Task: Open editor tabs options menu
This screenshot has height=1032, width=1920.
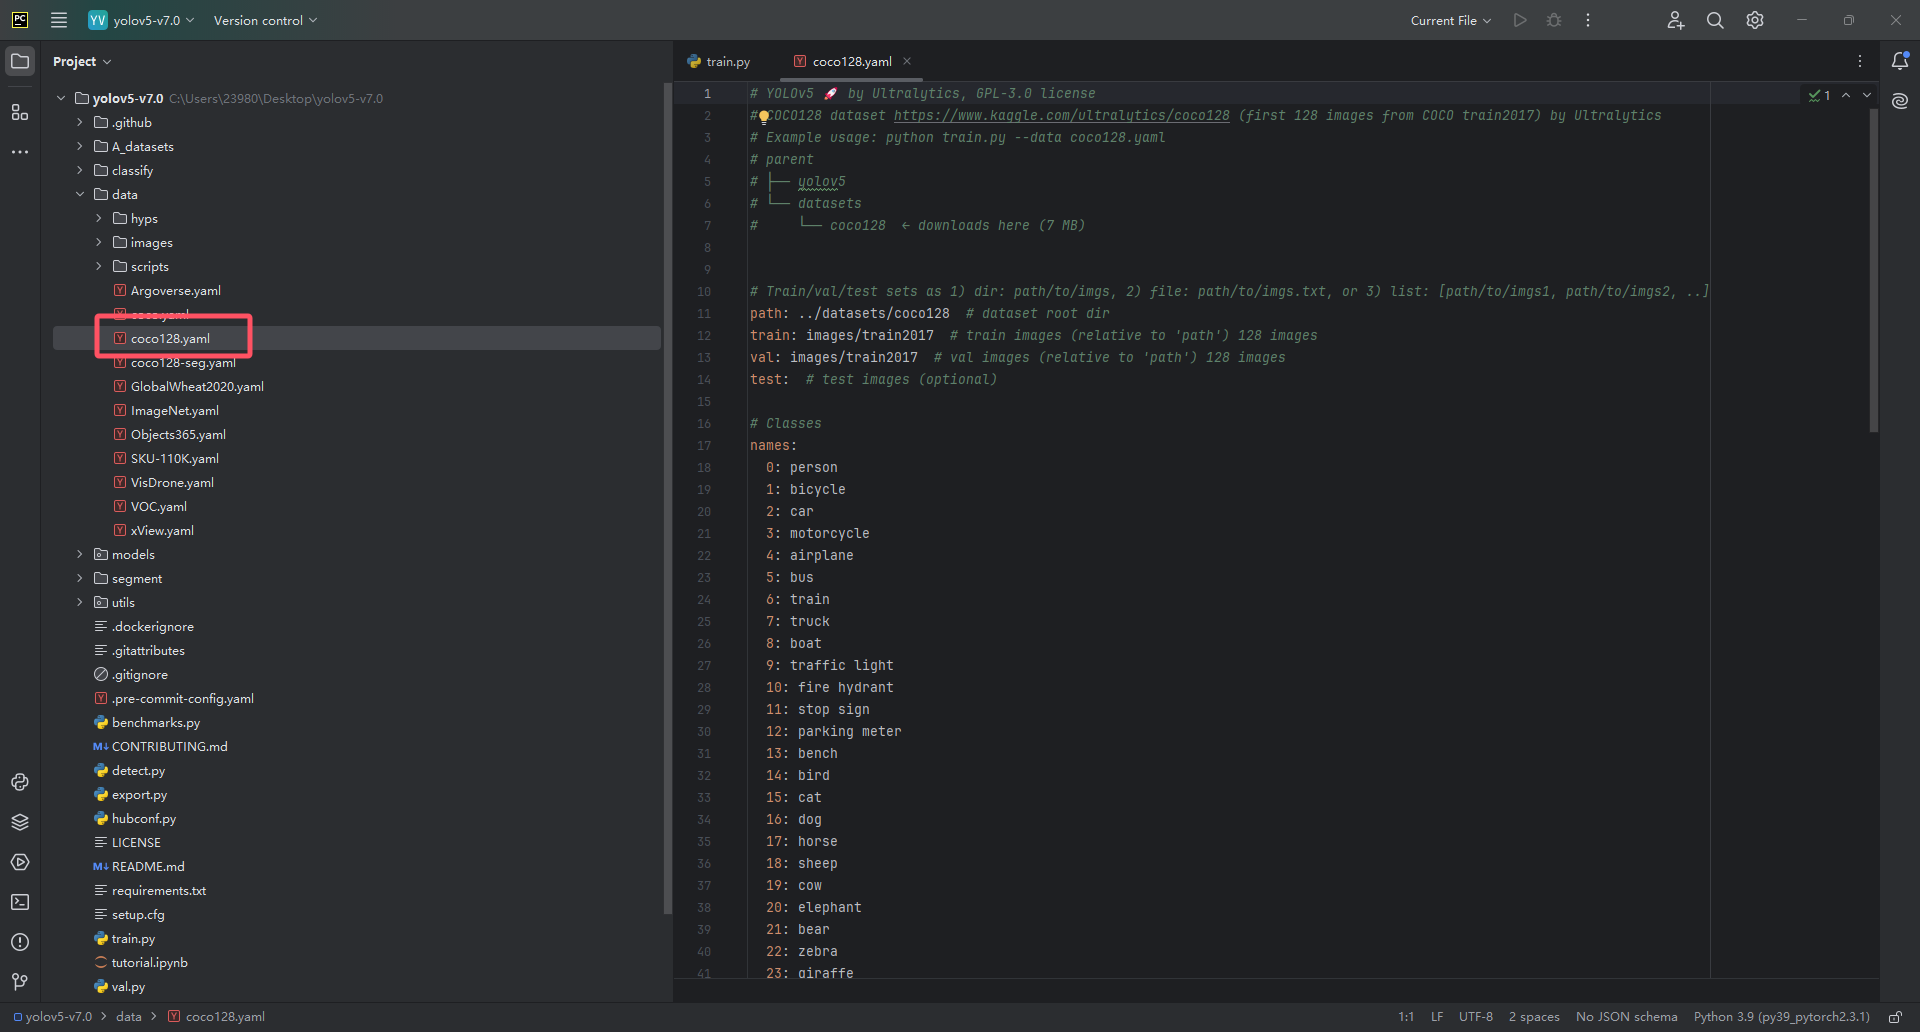Action: click(x=1860, y=61)
